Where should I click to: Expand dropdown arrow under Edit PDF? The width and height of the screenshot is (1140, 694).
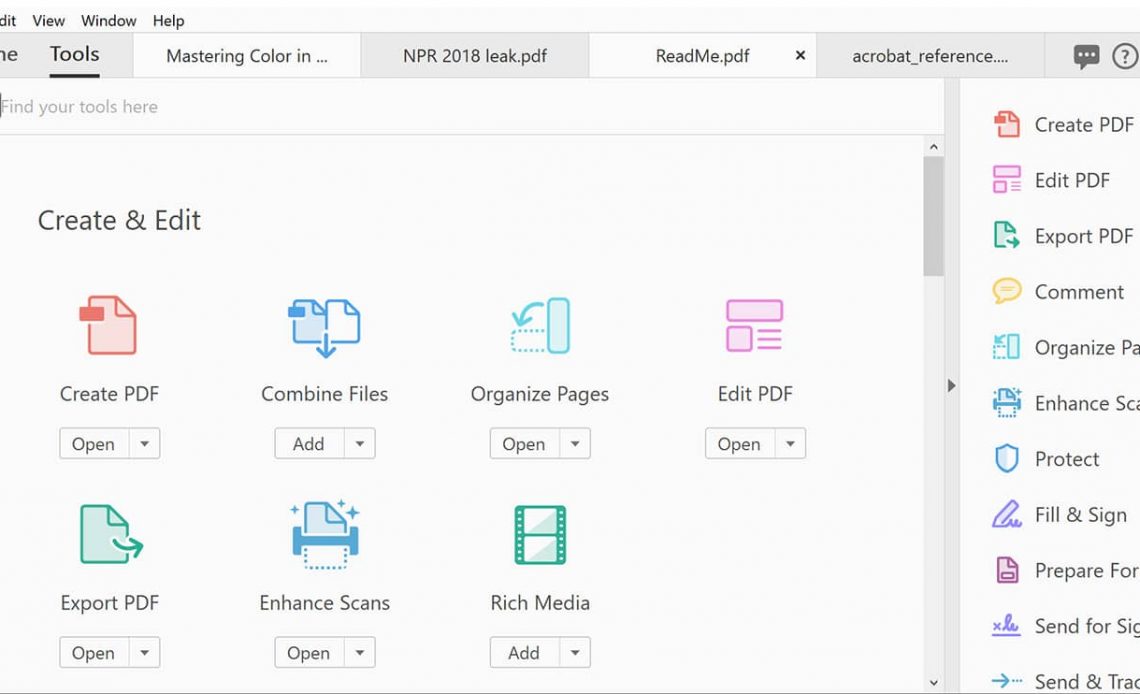(x=790, y=444)
